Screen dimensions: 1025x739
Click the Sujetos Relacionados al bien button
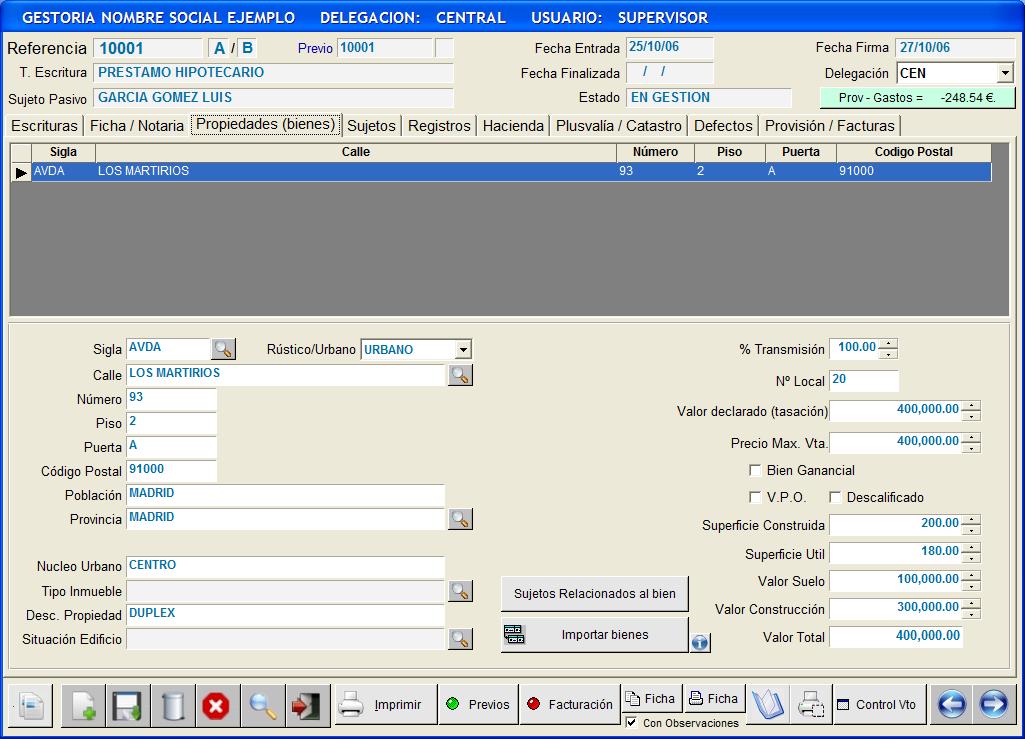(594, 594)
